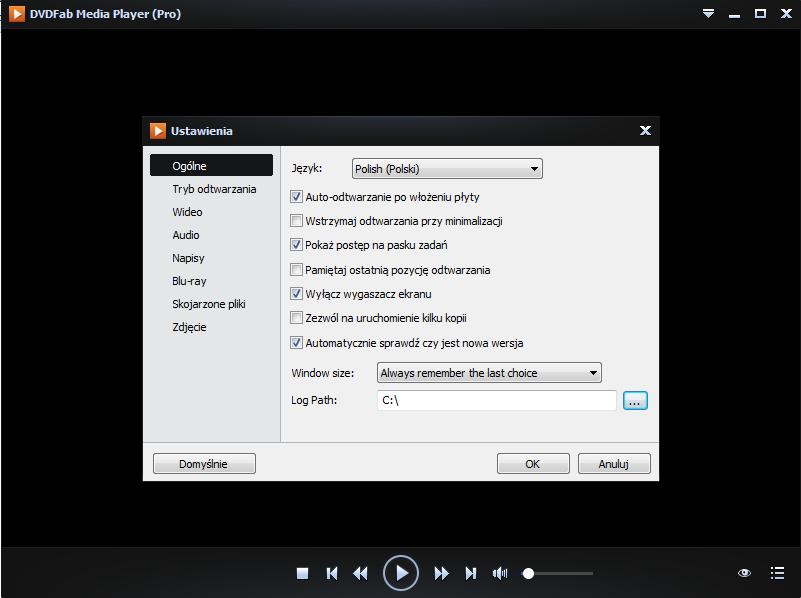801x598 pixels.
Task: Enable Wstrzymaj odtwarzania przy minimalizacji
Action: [296, 221]
